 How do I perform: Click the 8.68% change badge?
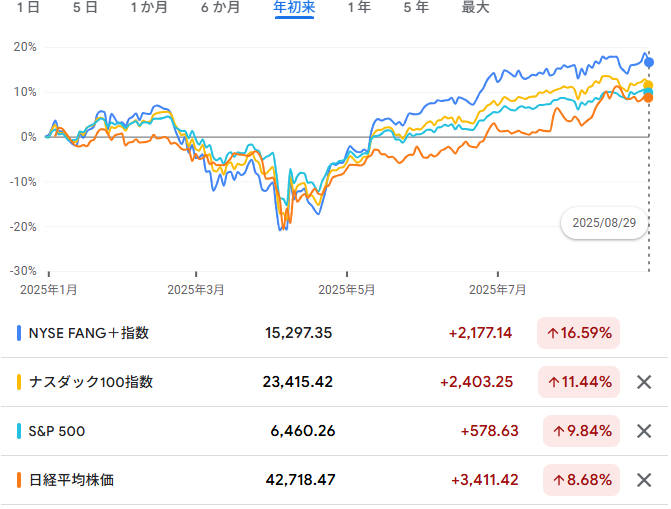(x=582, y=480)
